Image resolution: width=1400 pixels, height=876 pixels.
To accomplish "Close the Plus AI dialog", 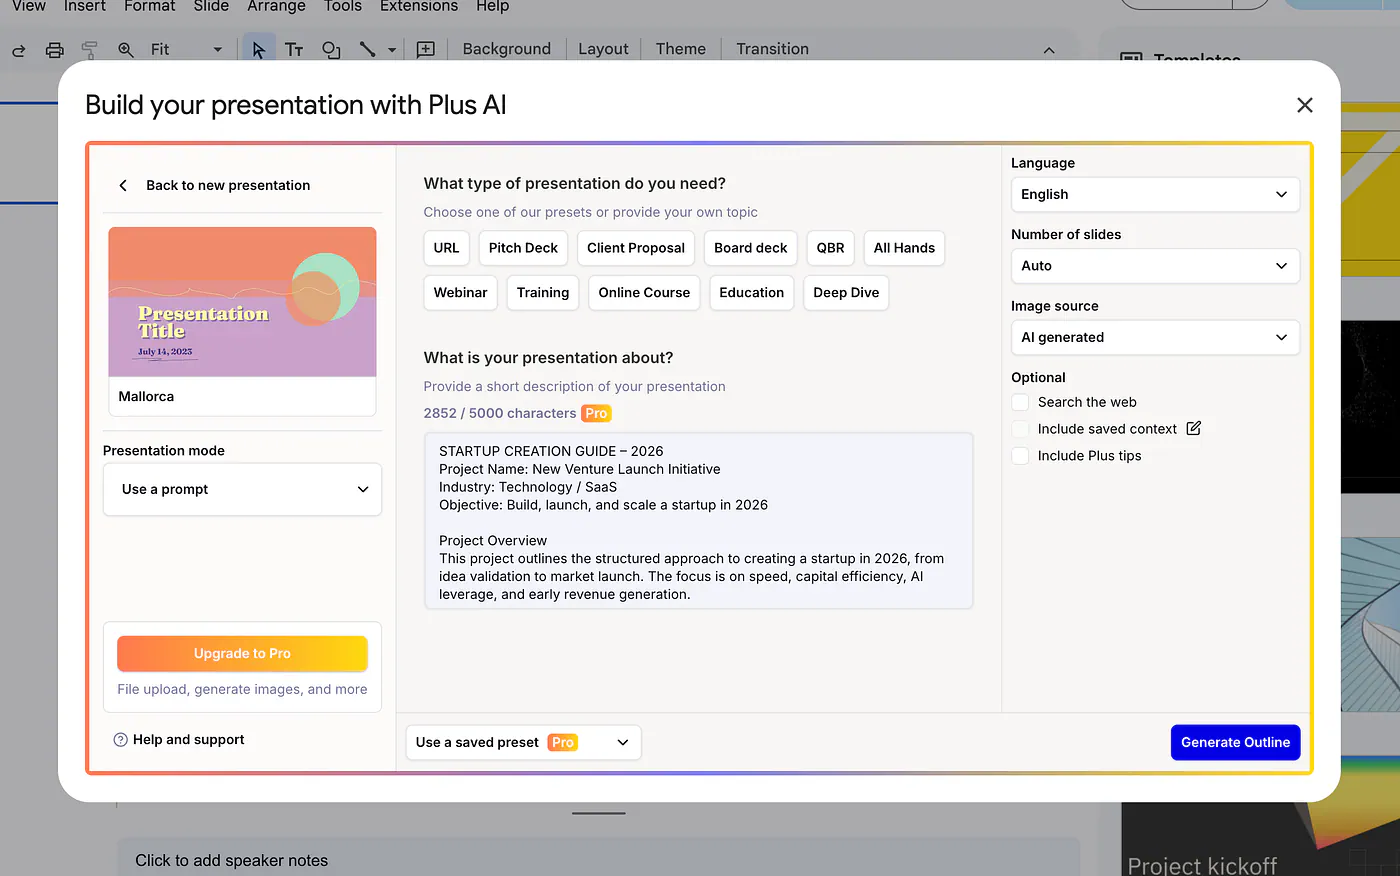I will [1304, 105].
